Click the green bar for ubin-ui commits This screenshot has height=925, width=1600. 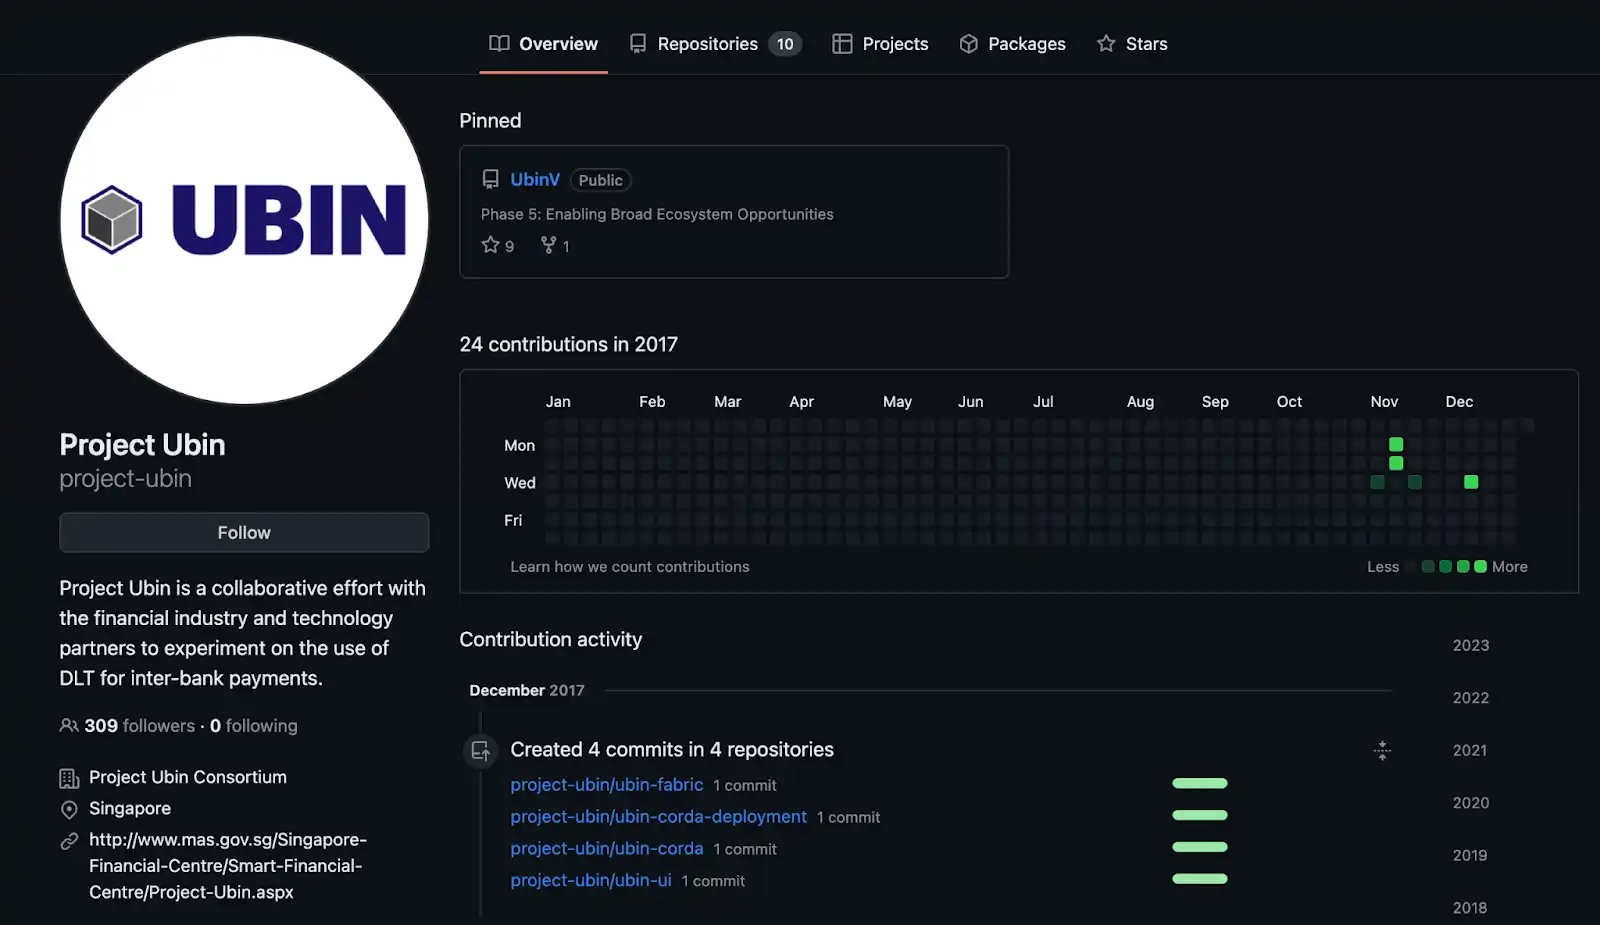point(1200,879)
